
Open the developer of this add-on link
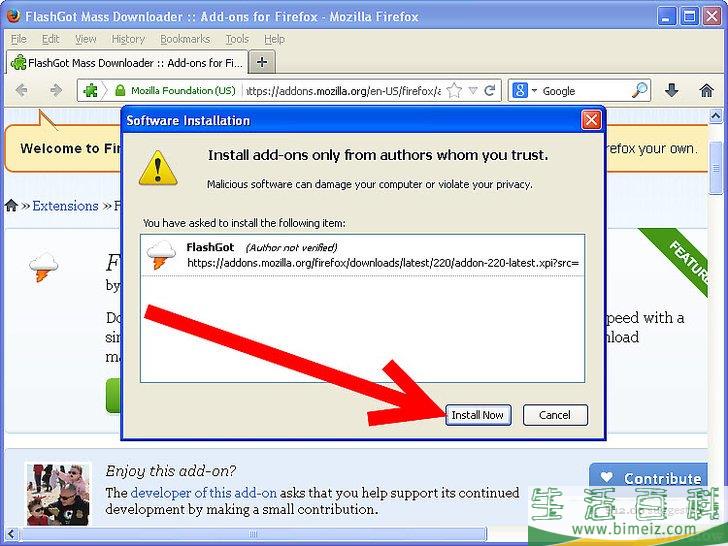204,493
